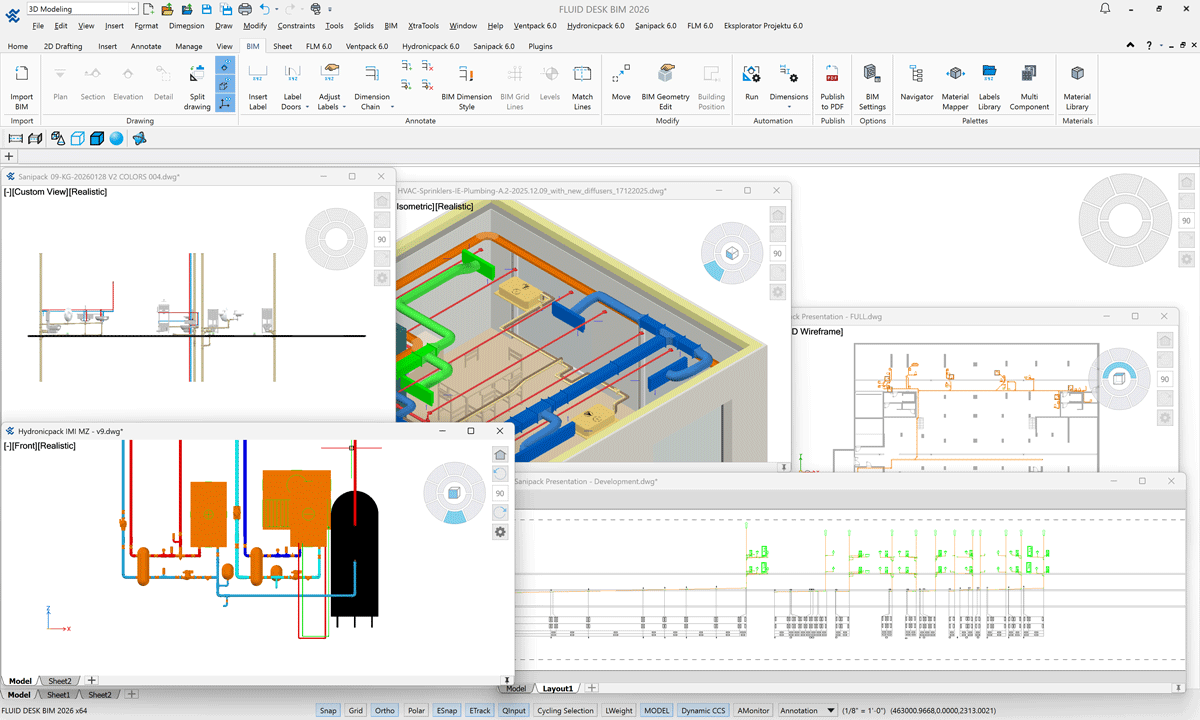Click the Save icon in quick access

click(205, 9)
